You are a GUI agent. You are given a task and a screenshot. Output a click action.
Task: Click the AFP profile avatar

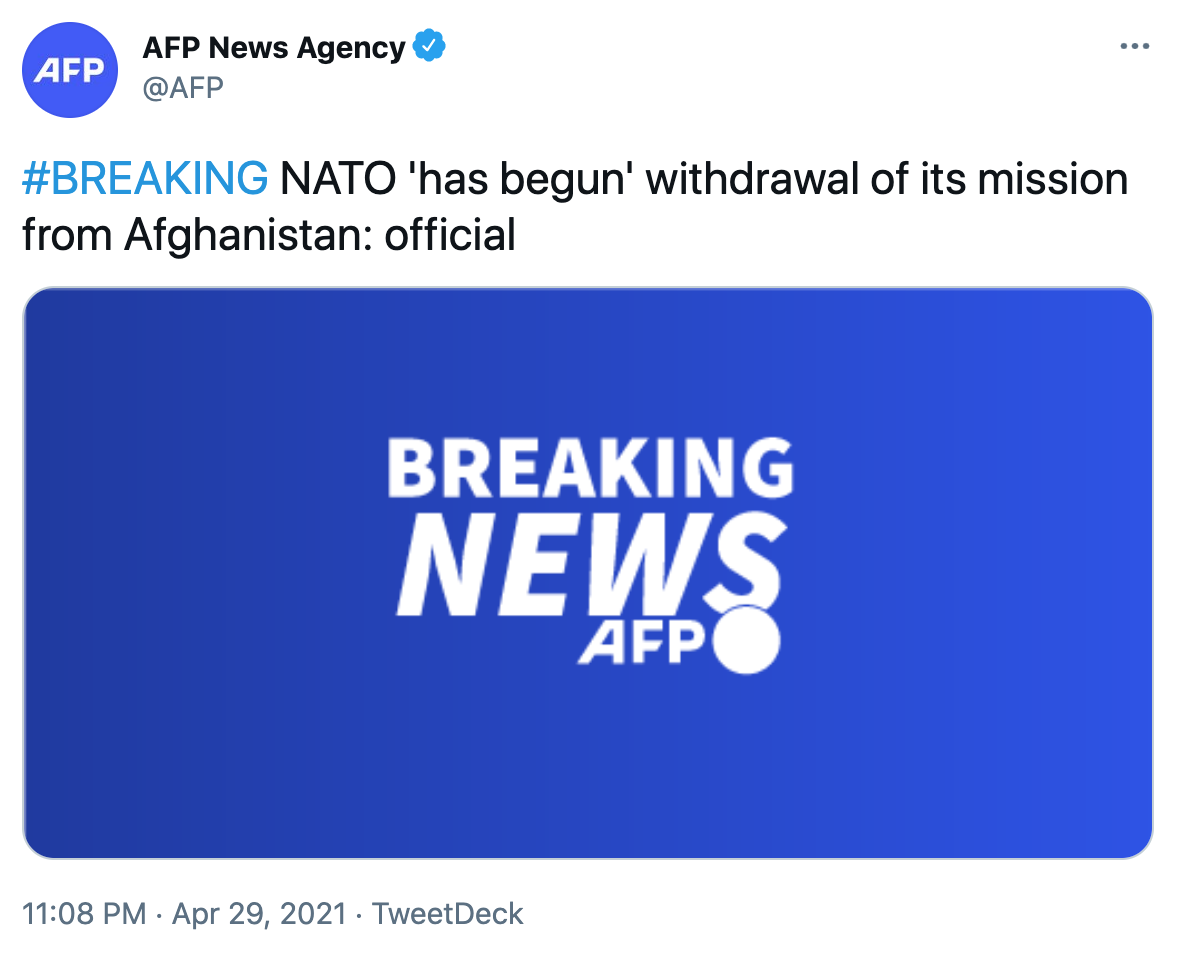[x=70, y=70]
